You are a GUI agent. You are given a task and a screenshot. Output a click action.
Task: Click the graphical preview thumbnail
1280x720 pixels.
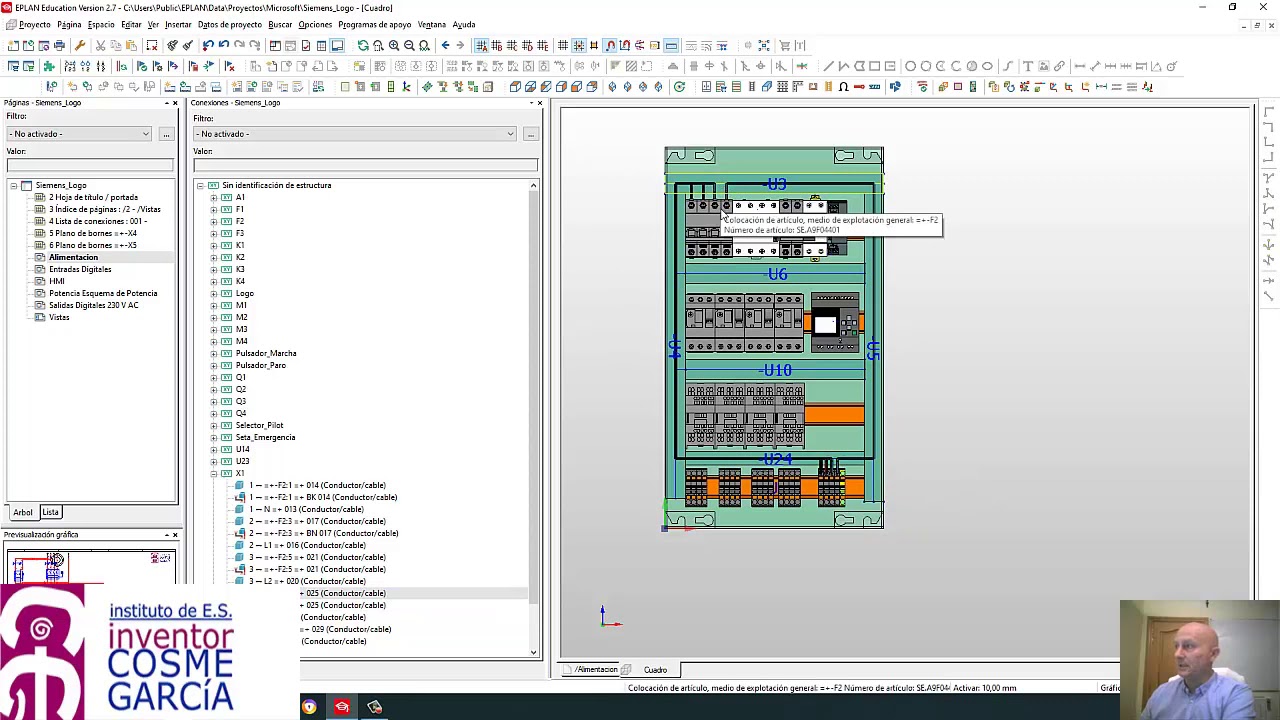click(90, 566)
